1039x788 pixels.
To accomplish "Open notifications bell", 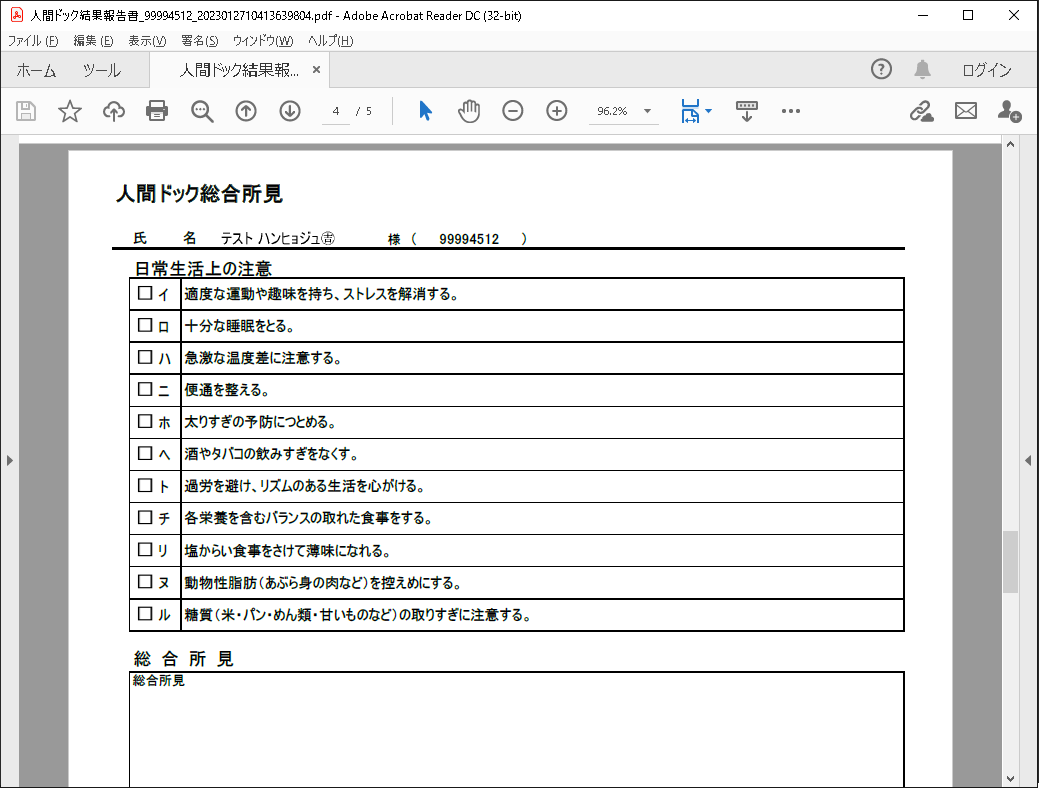I will point(922,69).
